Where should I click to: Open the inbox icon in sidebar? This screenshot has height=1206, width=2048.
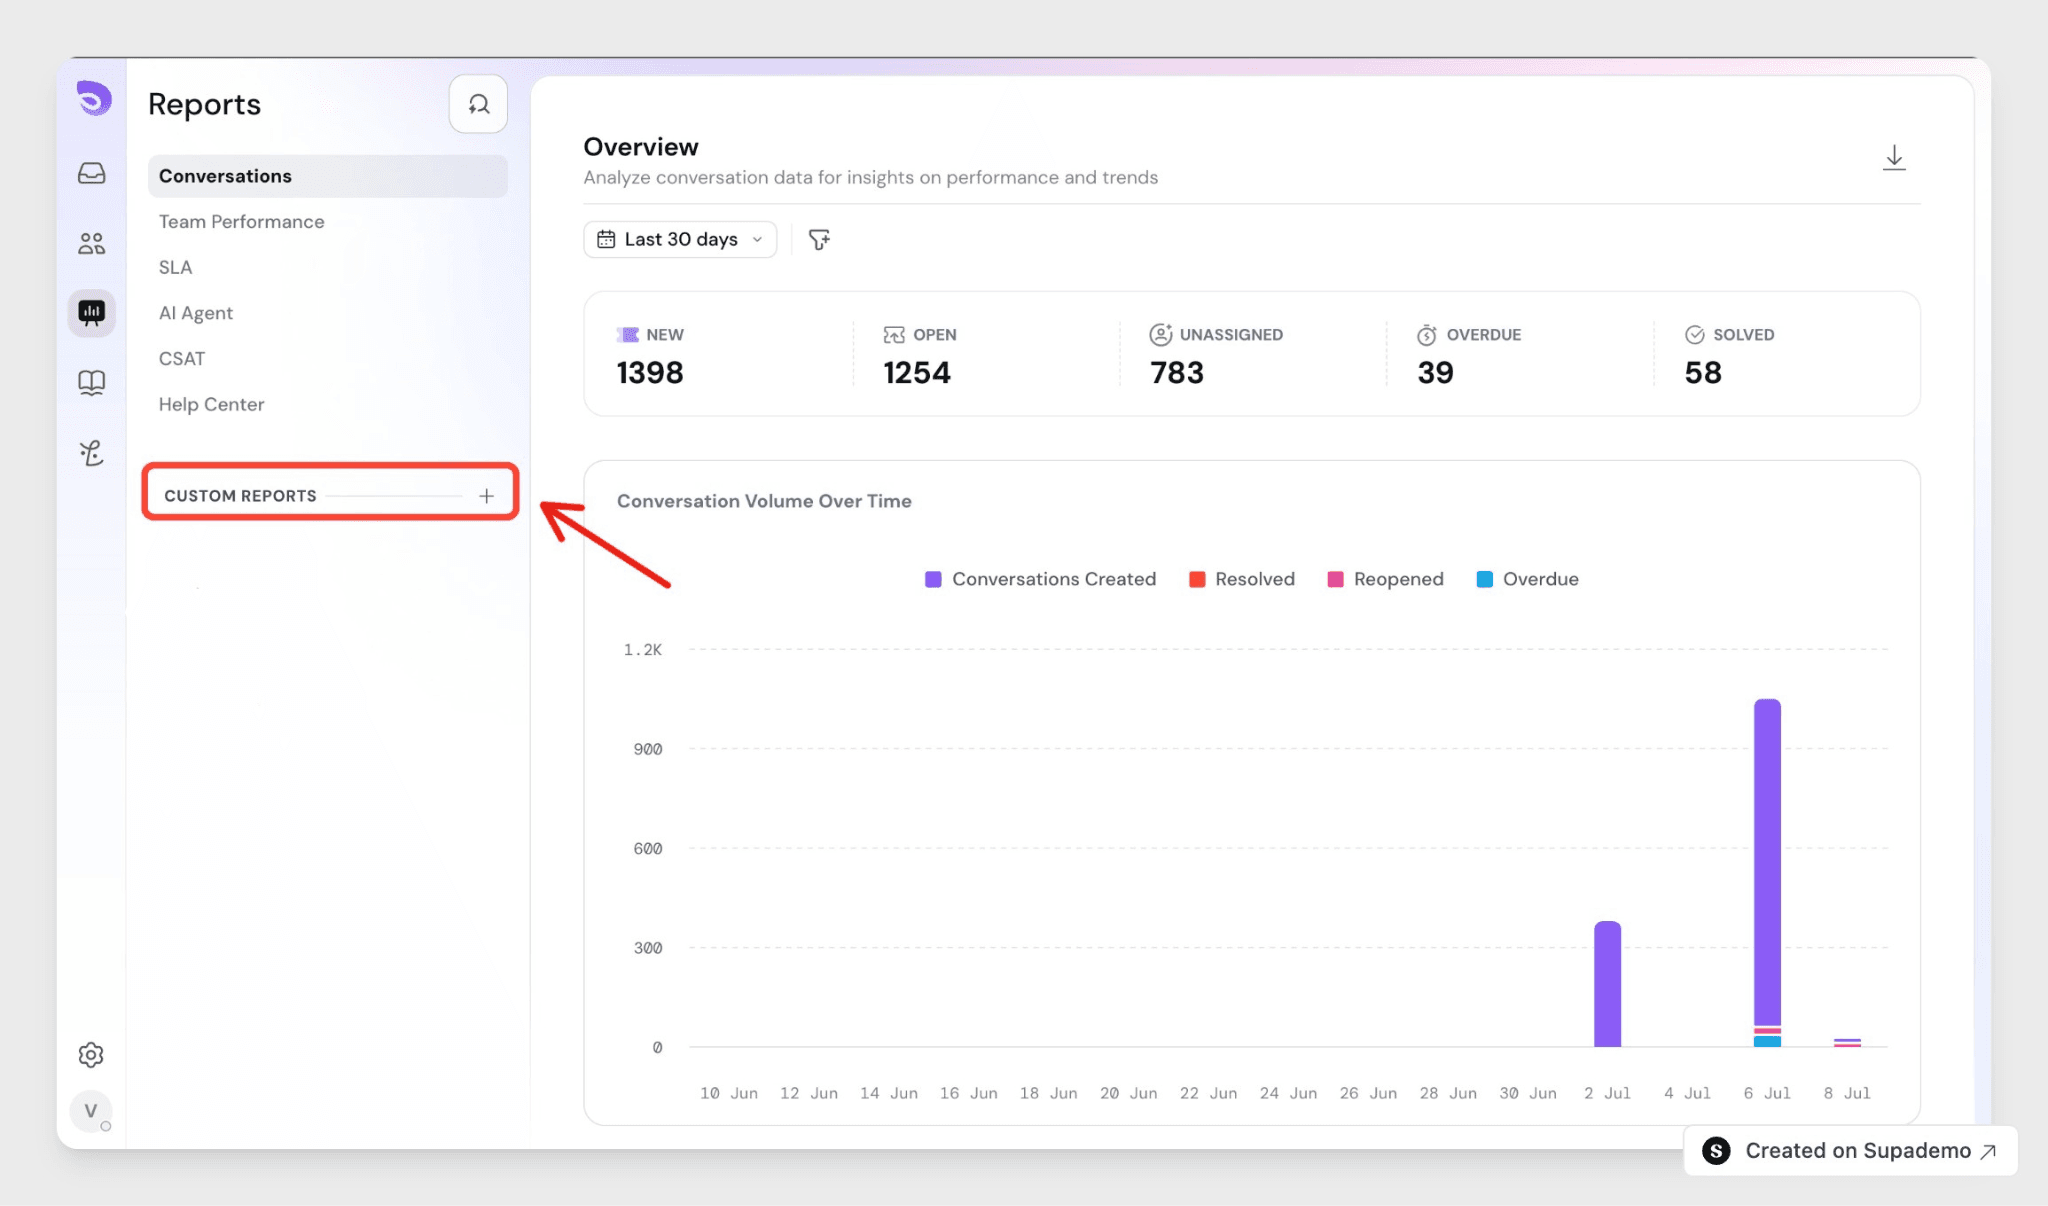pos(92,173)
